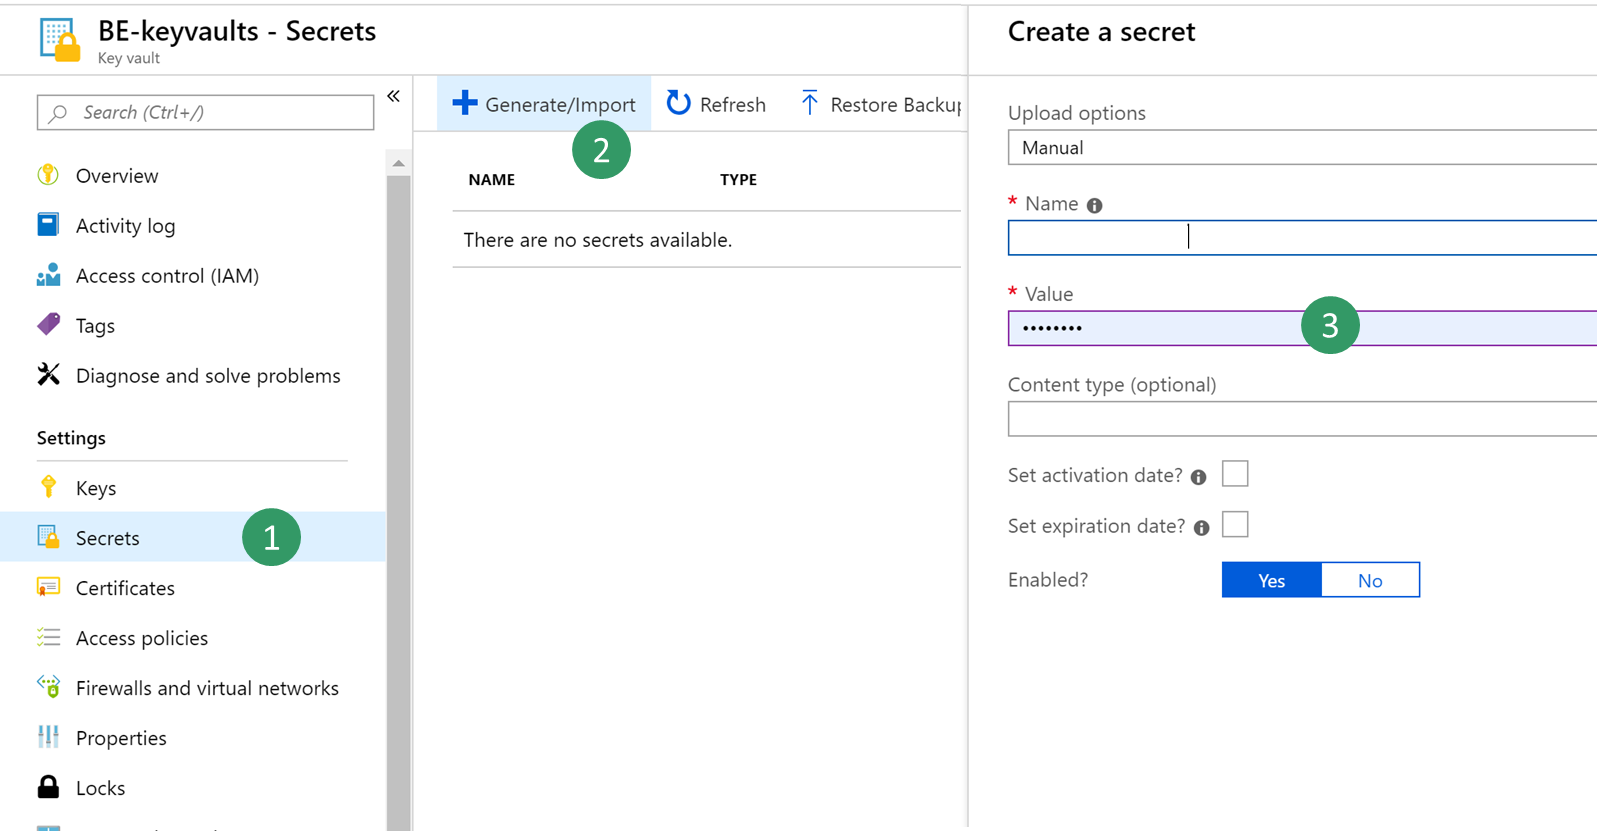This screenshot has height=831, width=1597.
Task: Open the Upload options Manual dropdown
Action: [x=1302, y=148]
